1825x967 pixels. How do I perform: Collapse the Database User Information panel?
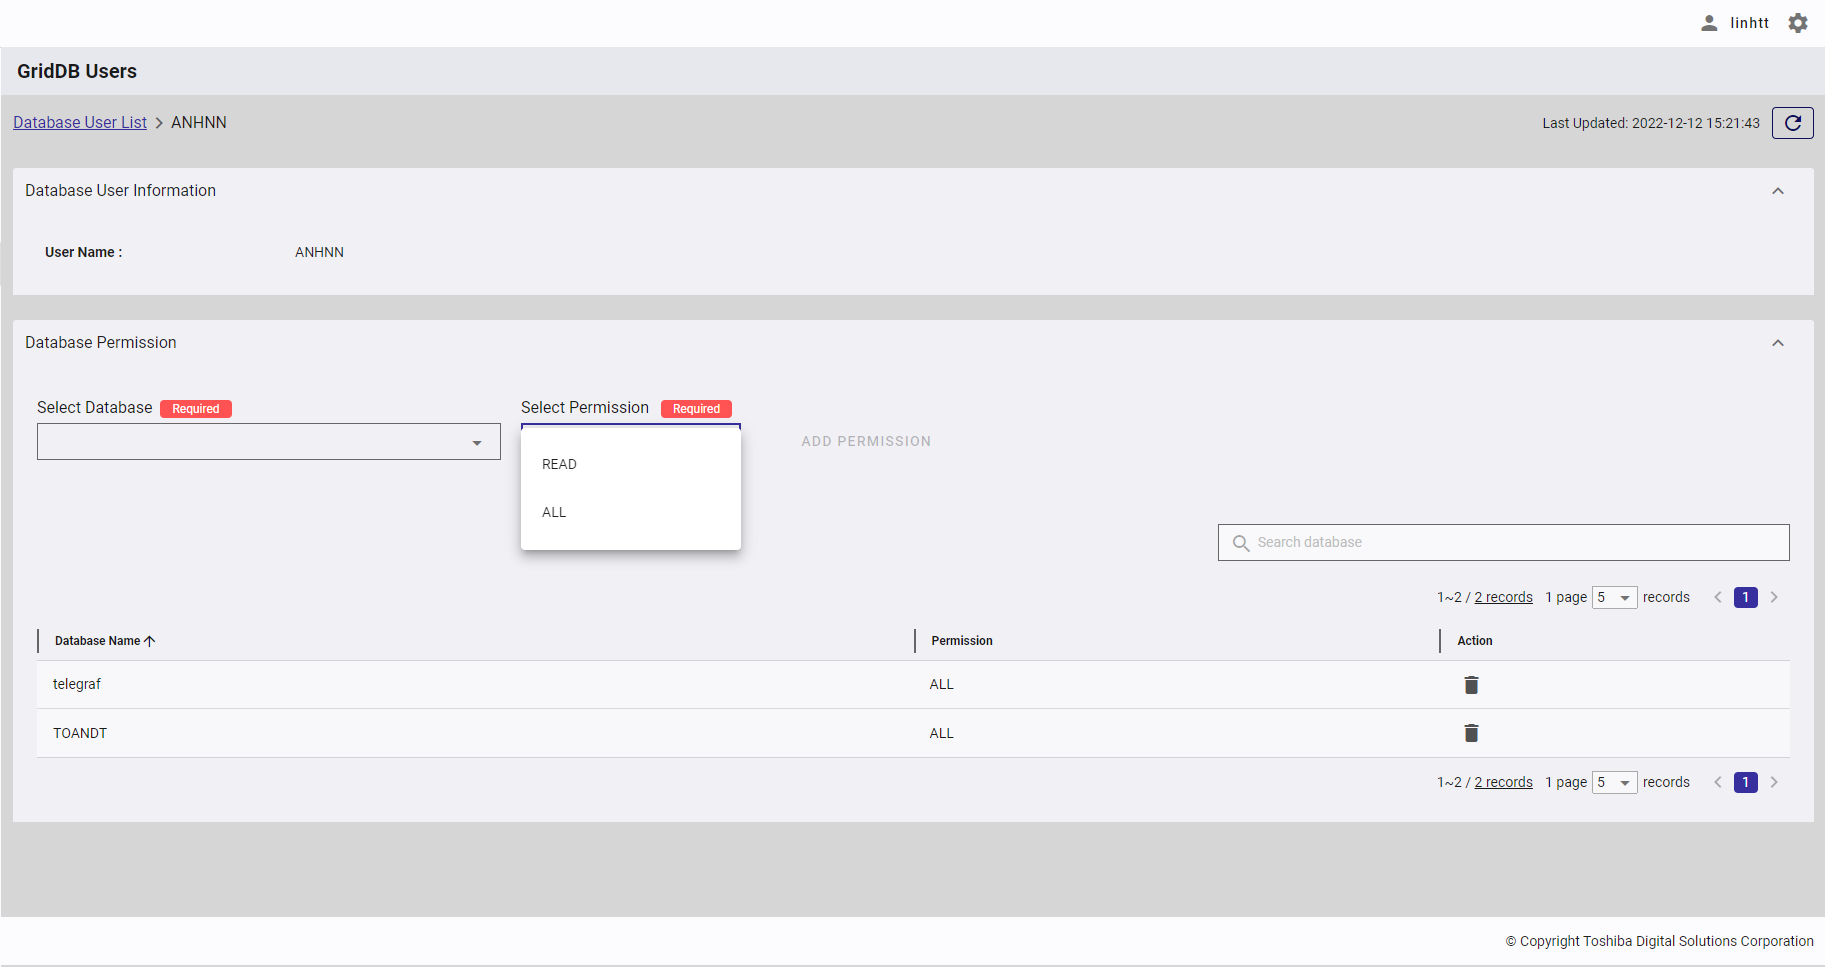click(x=1777, y=191)
